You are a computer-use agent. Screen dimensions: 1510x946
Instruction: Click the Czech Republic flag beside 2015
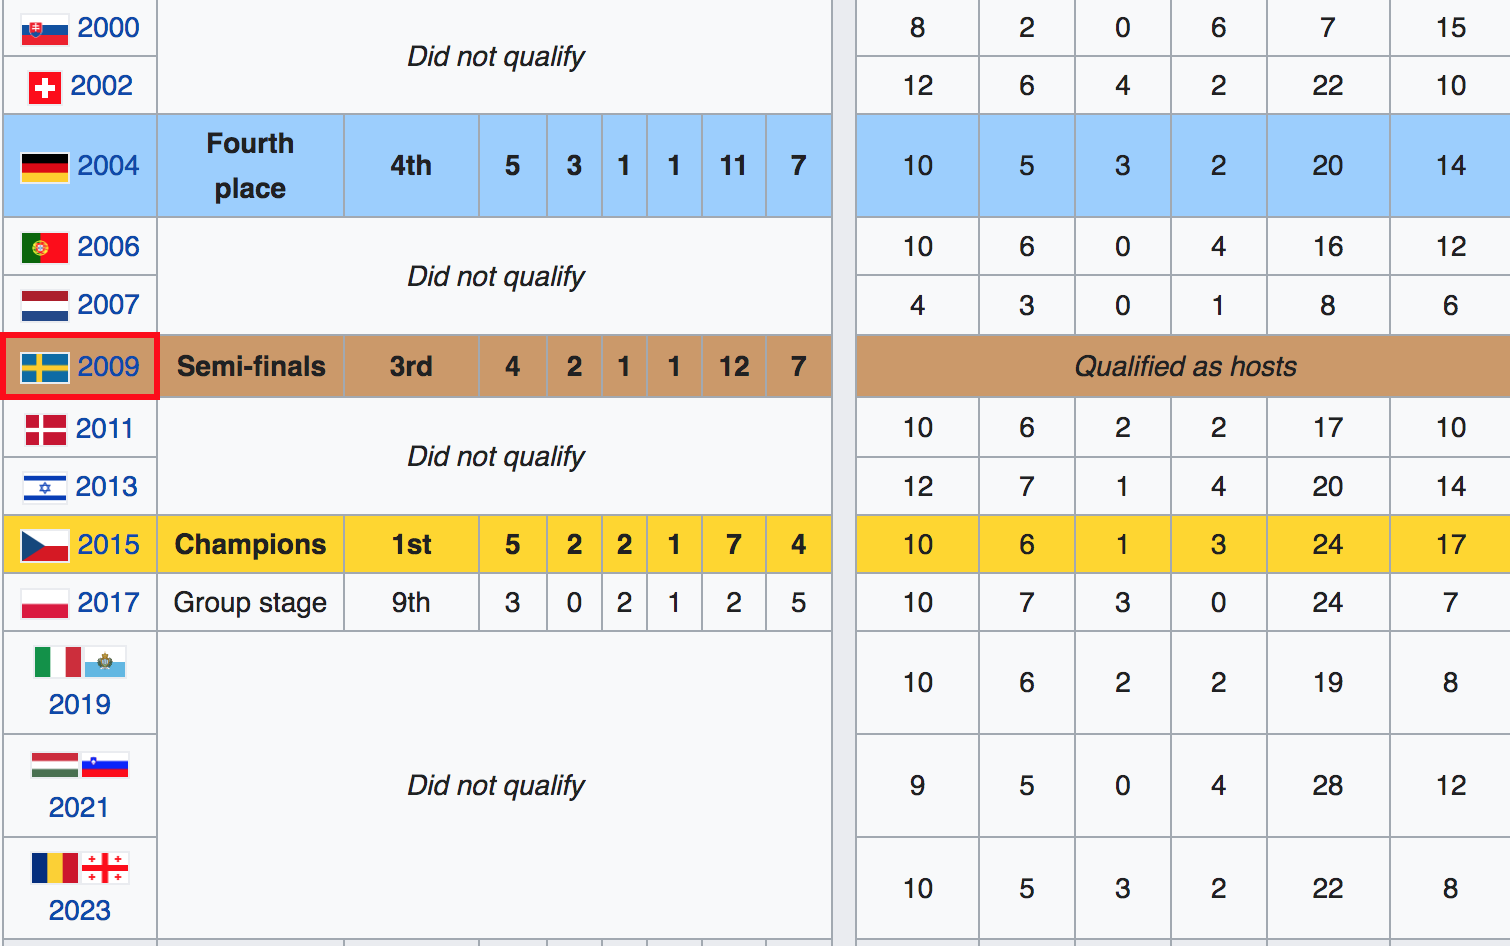point(45,546)
